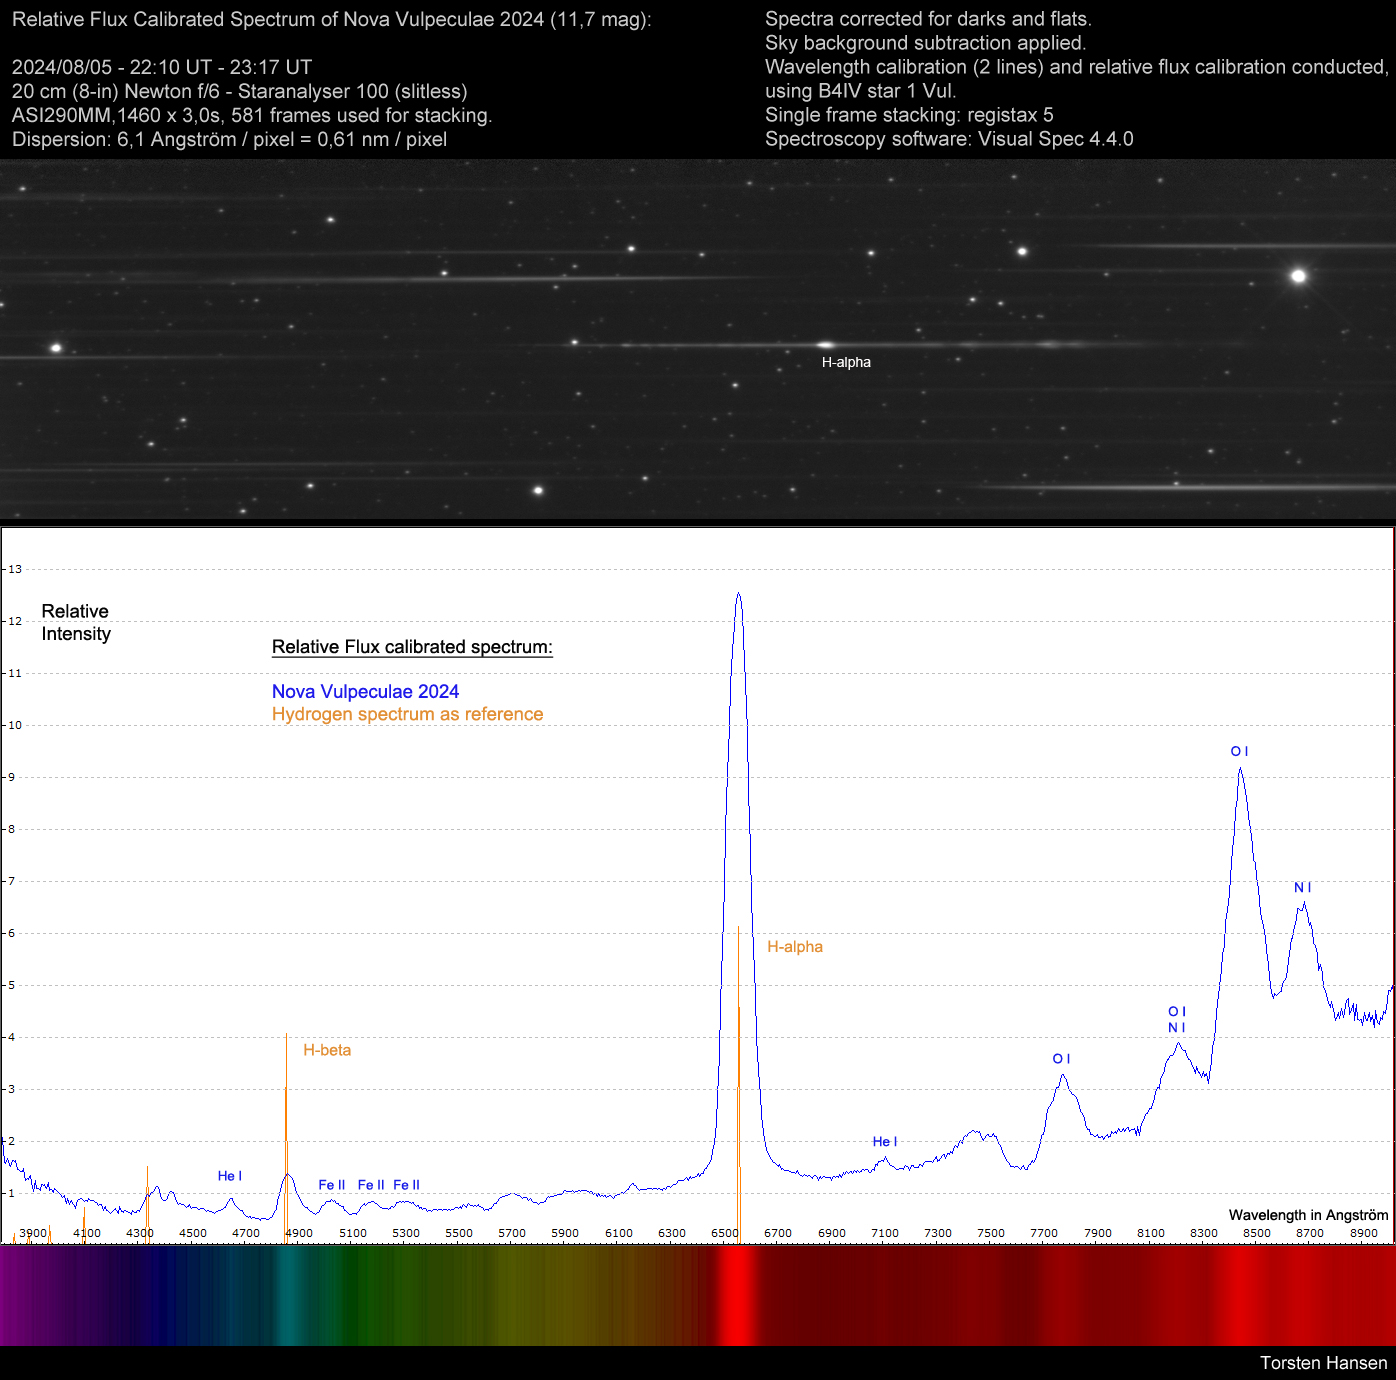Image resolution: width=1396 pixels, height=1380 pixels.
Task: Select the "8900" wavelength tick label
Action: coord(1364,1233)
